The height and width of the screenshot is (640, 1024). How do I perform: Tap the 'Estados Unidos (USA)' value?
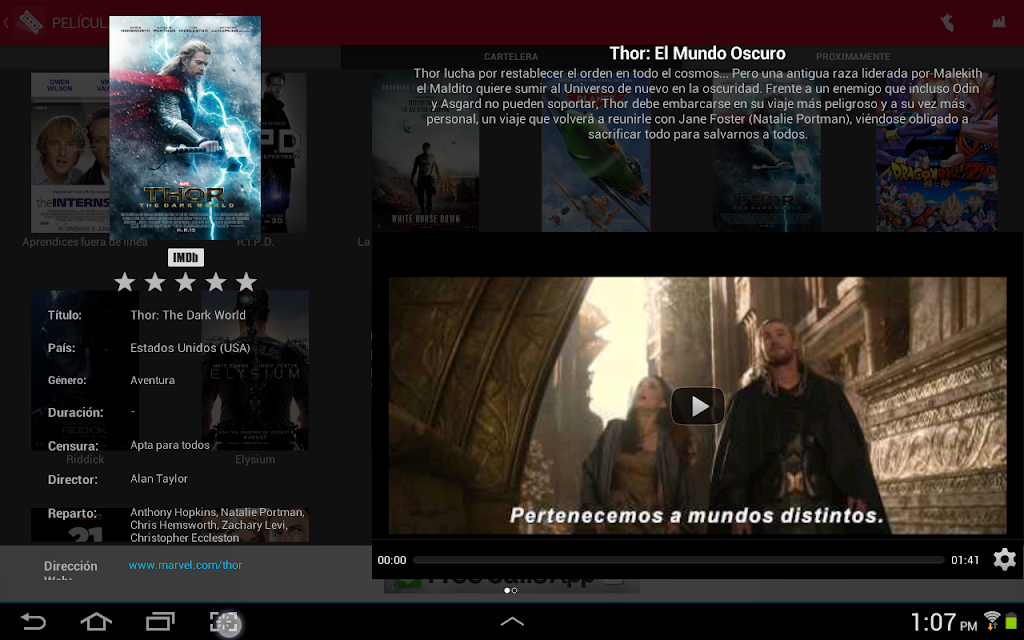[190, 347]
